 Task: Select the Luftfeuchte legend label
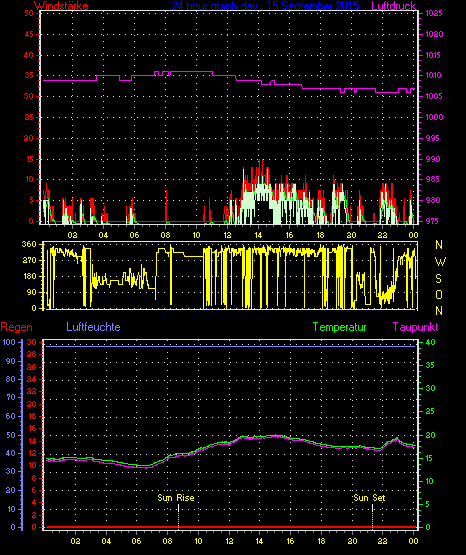[x=93, y=327]
